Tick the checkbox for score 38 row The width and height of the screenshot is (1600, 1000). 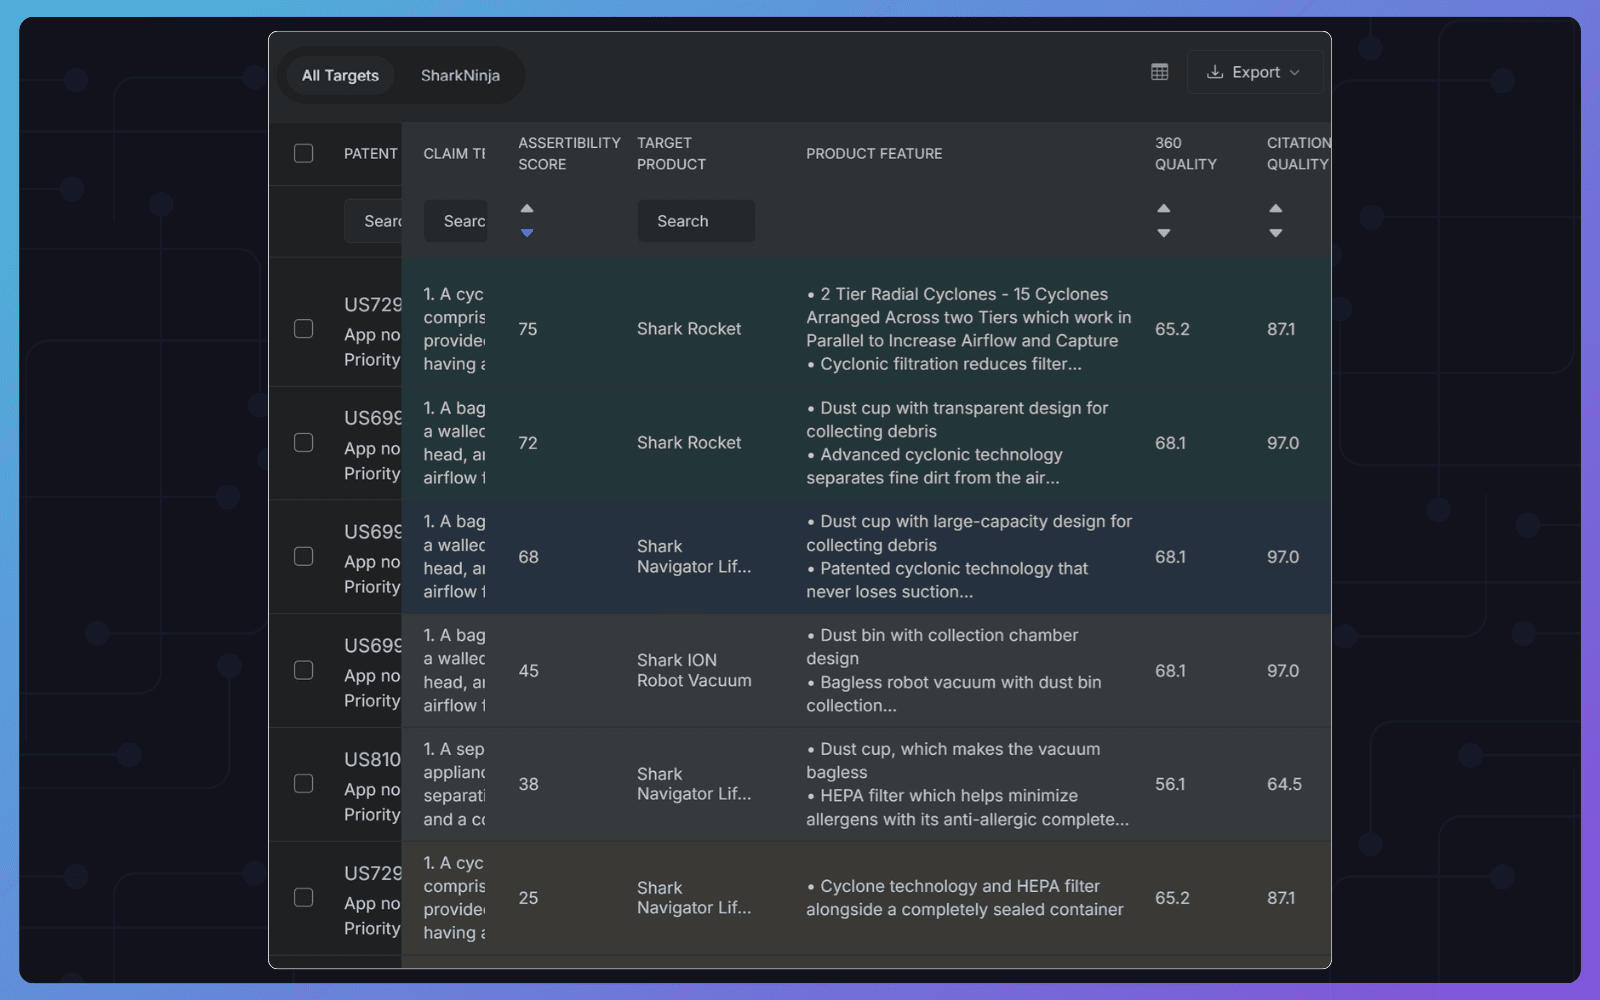pos(303,784)
